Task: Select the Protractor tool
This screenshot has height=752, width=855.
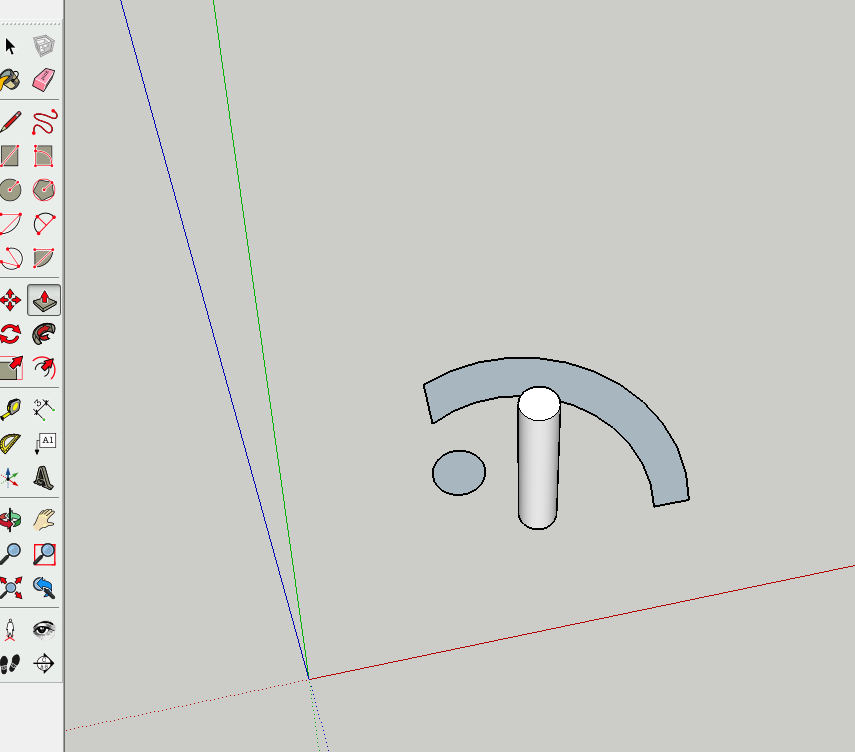Action: [10, 443]
